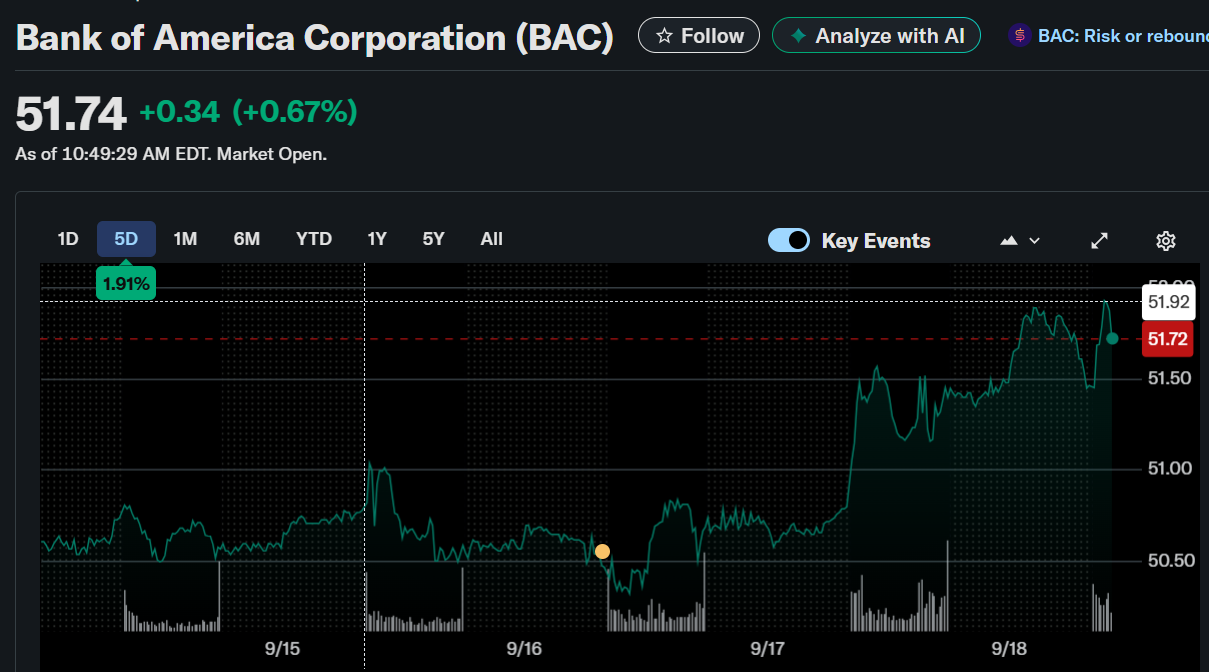Click the 'Bank of America Corporation (BAC)' title
Viewport: 1209px width, 672px height.
[x=315, y=37]
